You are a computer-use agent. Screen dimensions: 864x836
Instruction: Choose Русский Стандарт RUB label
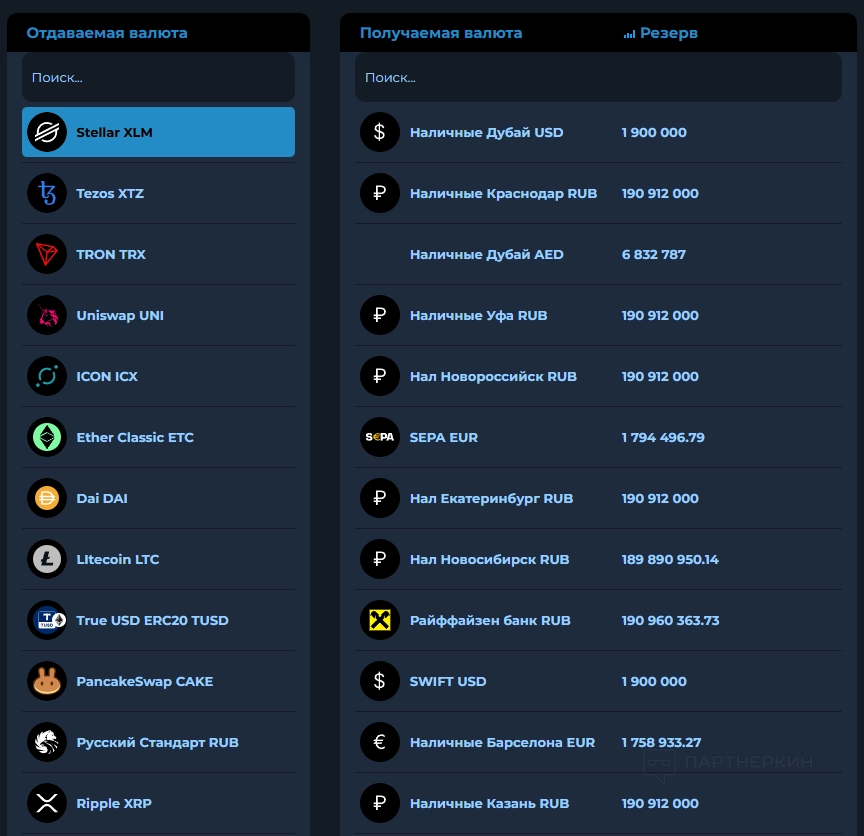pos(157,742)
